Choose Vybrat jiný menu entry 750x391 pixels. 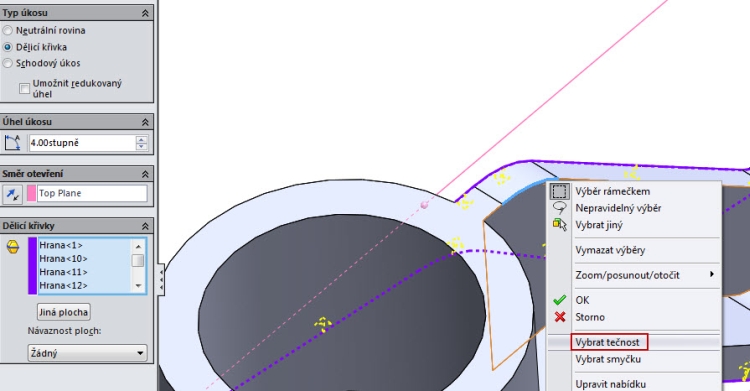(x=599, y=225)
